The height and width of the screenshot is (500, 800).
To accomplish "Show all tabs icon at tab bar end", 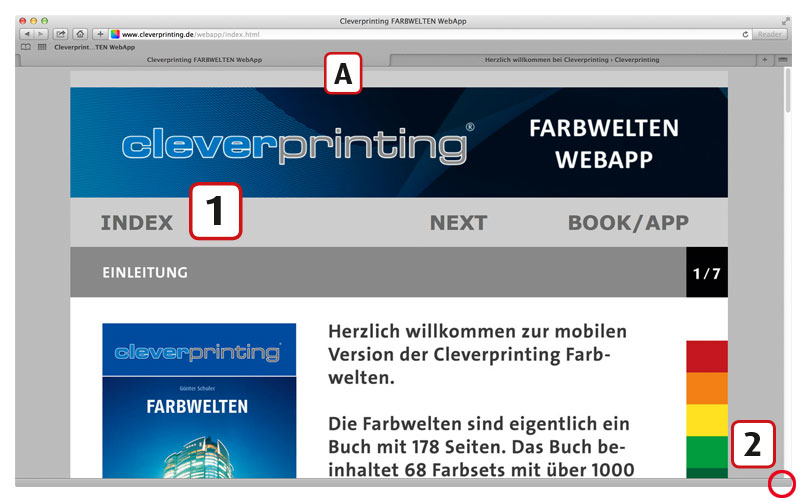I will tap(783, 60).
